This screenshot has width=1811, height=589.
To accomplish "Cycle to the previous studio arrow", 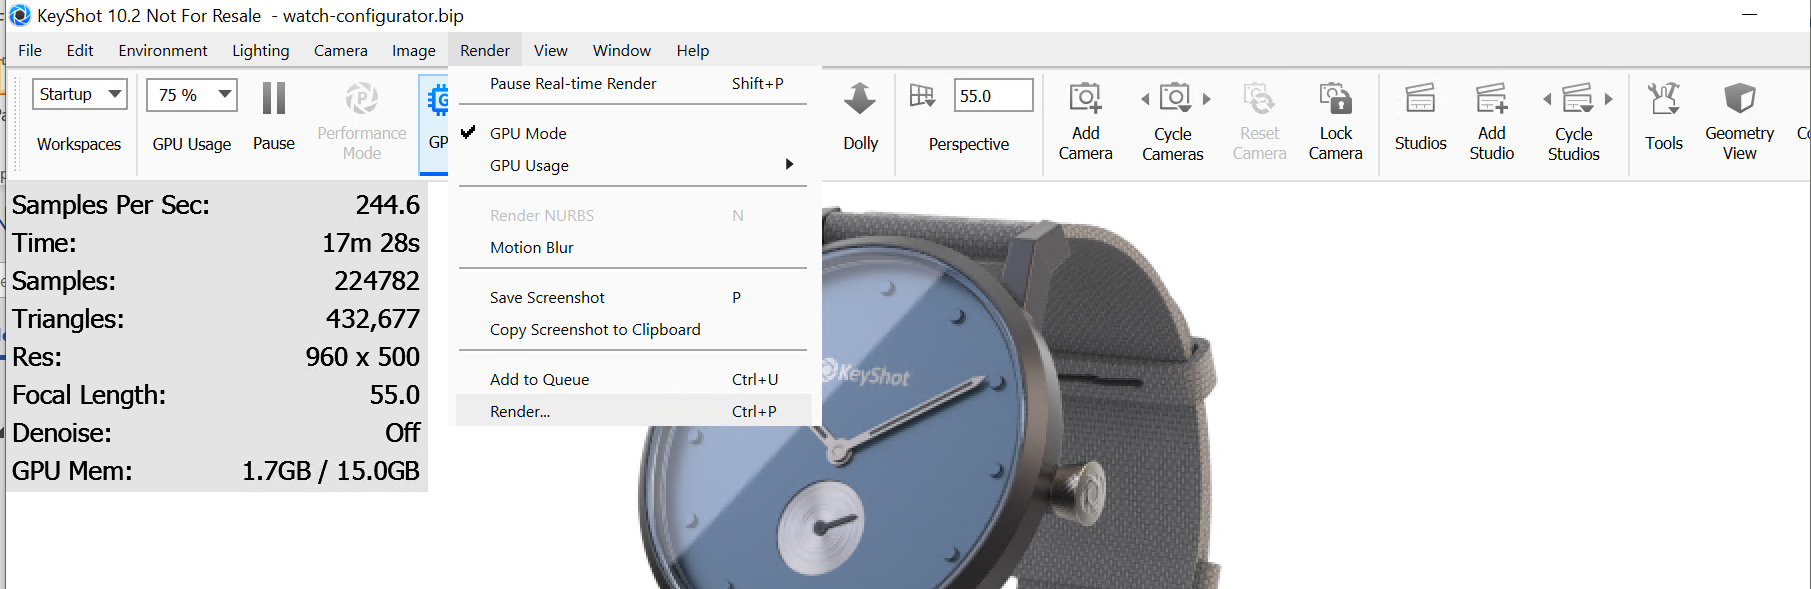I will pos(1547,99).
